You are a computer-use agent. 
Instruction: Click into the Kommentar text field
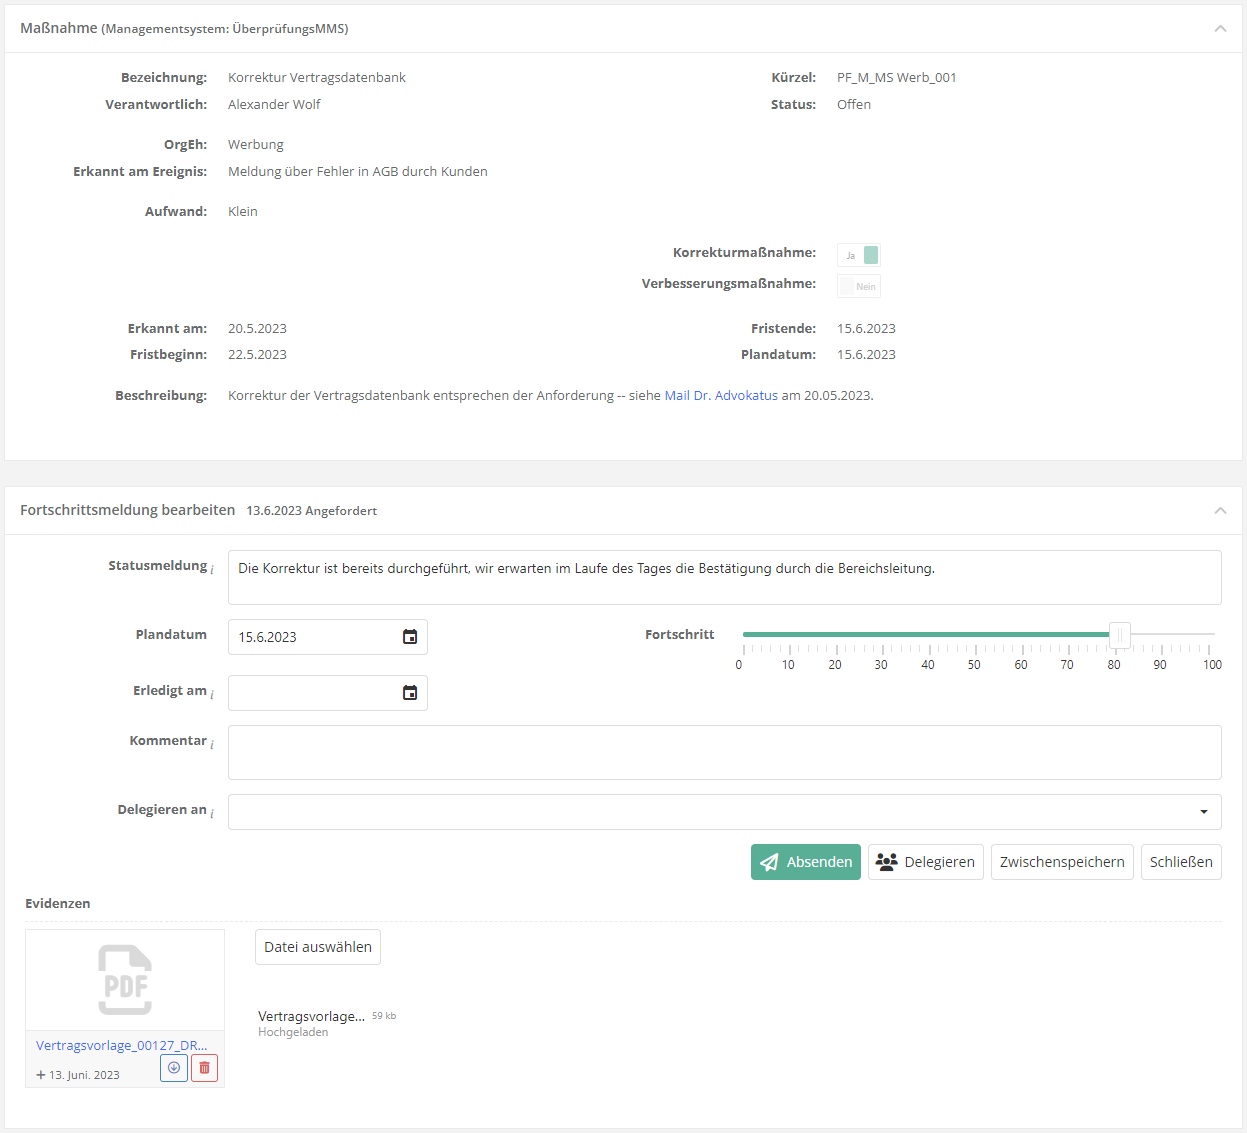point(724,752)
